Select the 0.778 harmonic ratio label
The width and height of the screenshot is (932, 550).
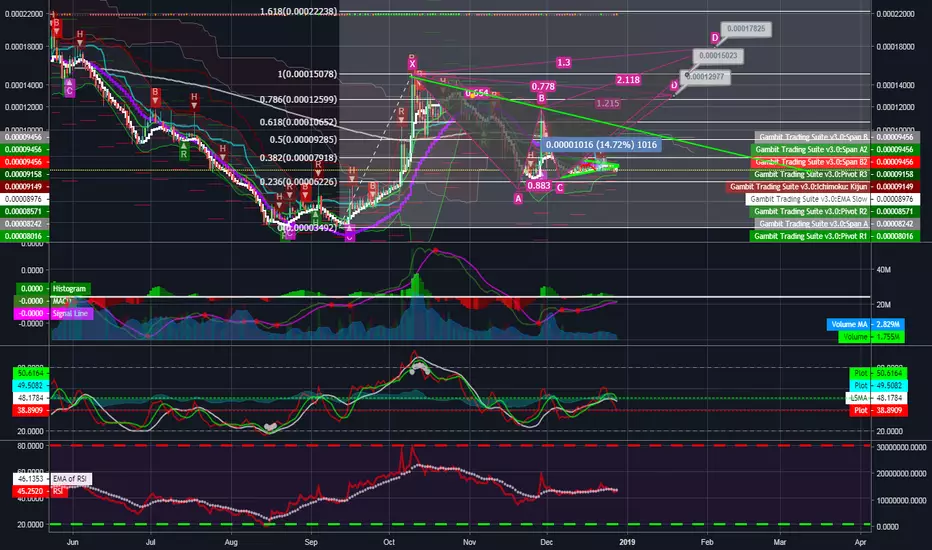[x=543, y=86]
